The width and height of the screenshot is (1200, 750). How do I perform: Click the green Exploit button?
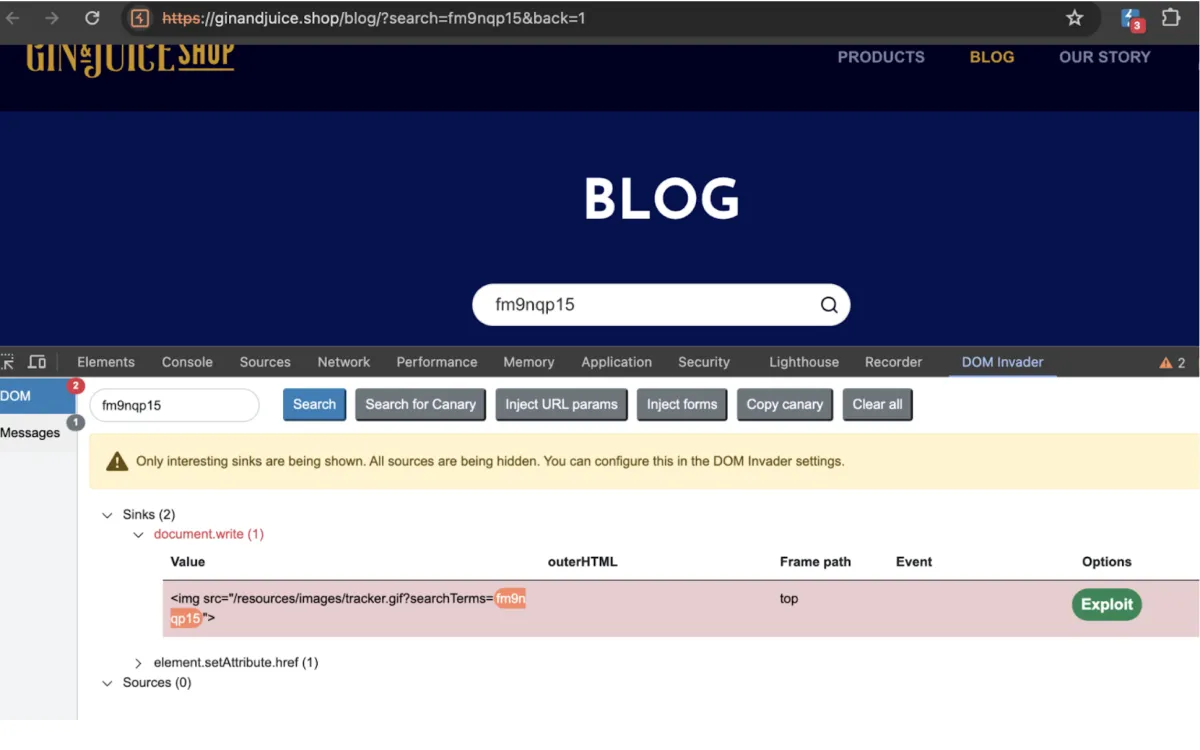coord(1106,604)
